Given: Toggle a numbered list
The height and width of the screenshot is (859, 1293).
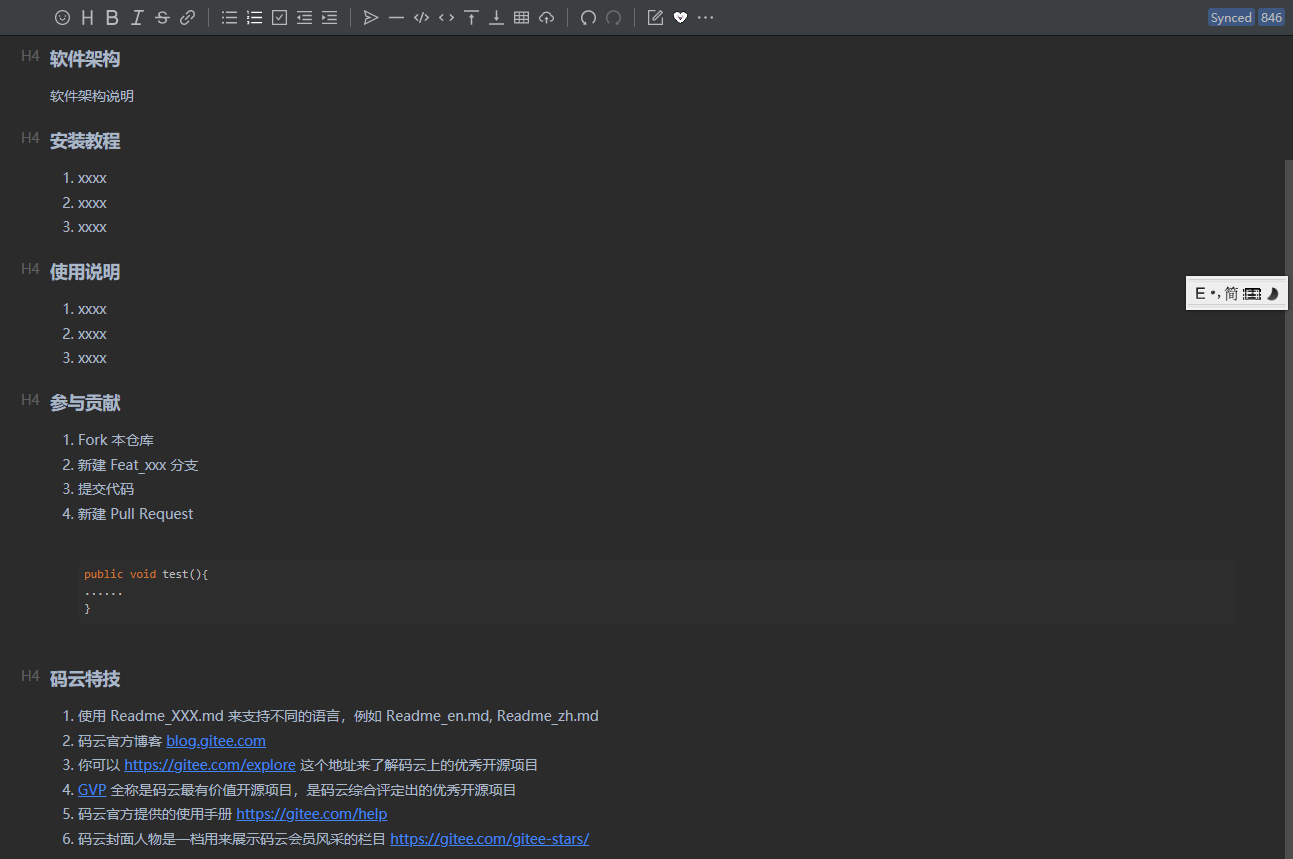Looking at the screenshot, I should [x=254, y=17].
